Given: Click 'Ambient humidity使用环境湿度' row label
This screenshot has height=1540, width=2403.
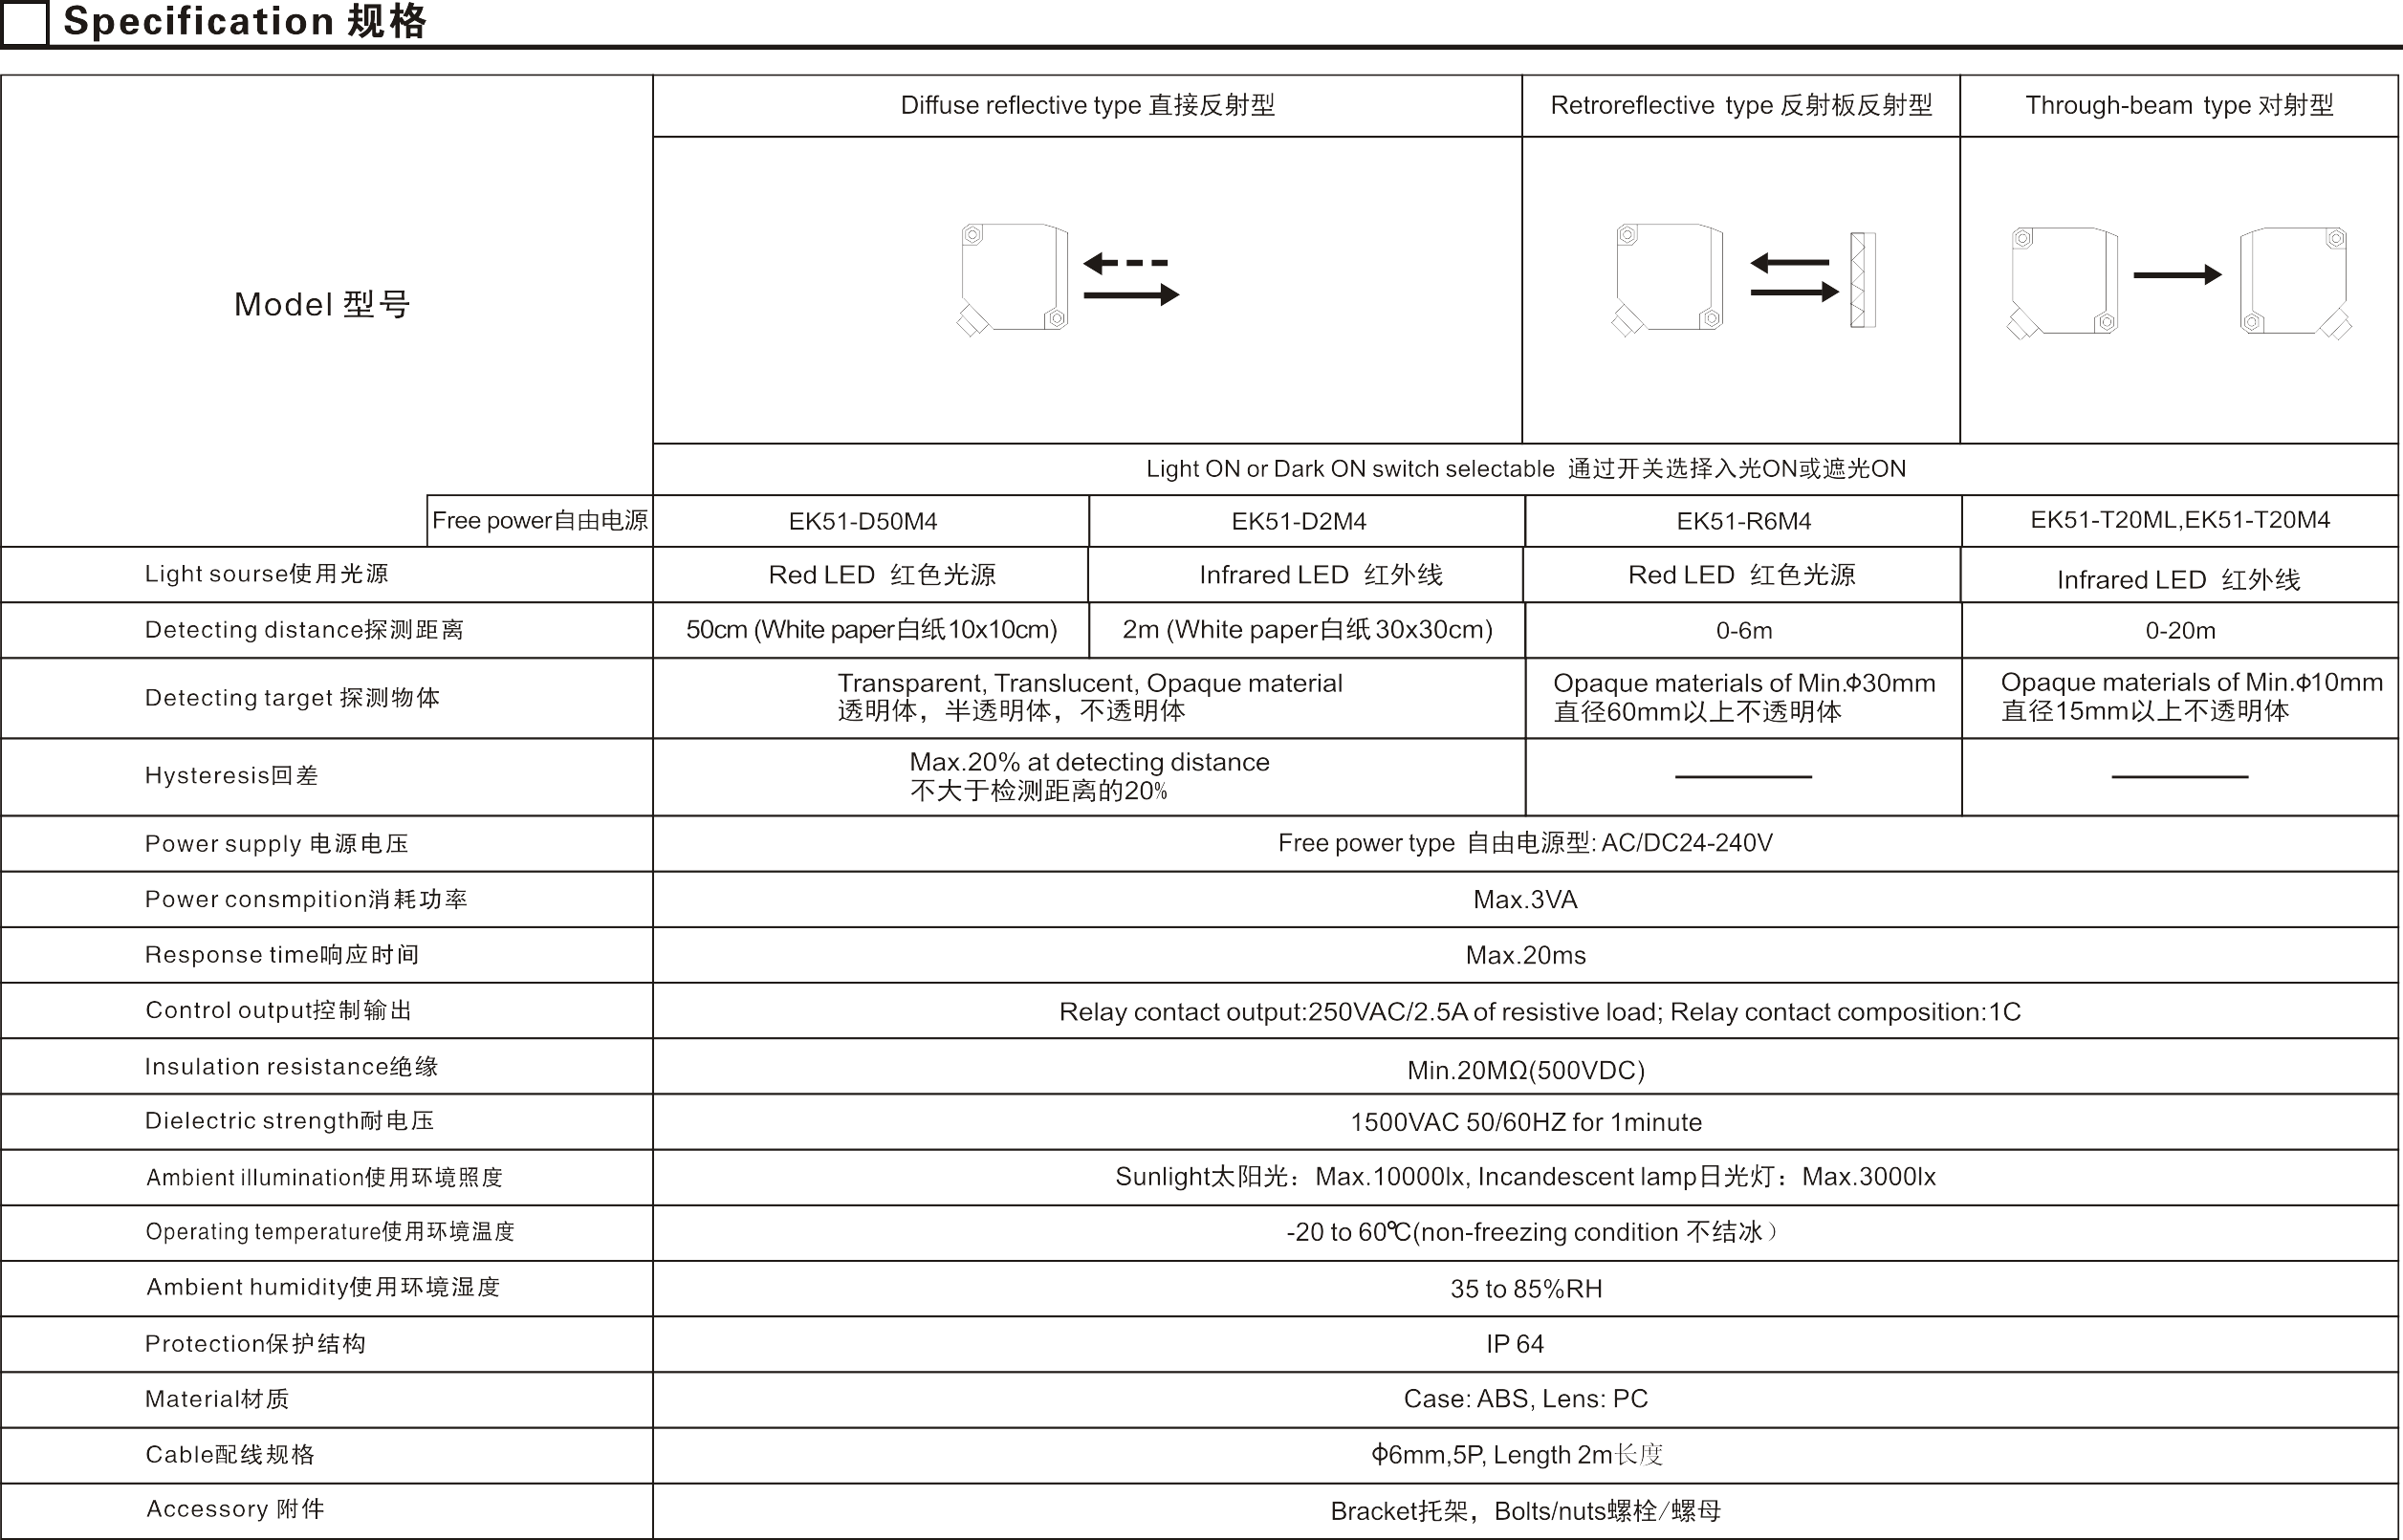Looking at the screenshot, I should pos(322,1287).
